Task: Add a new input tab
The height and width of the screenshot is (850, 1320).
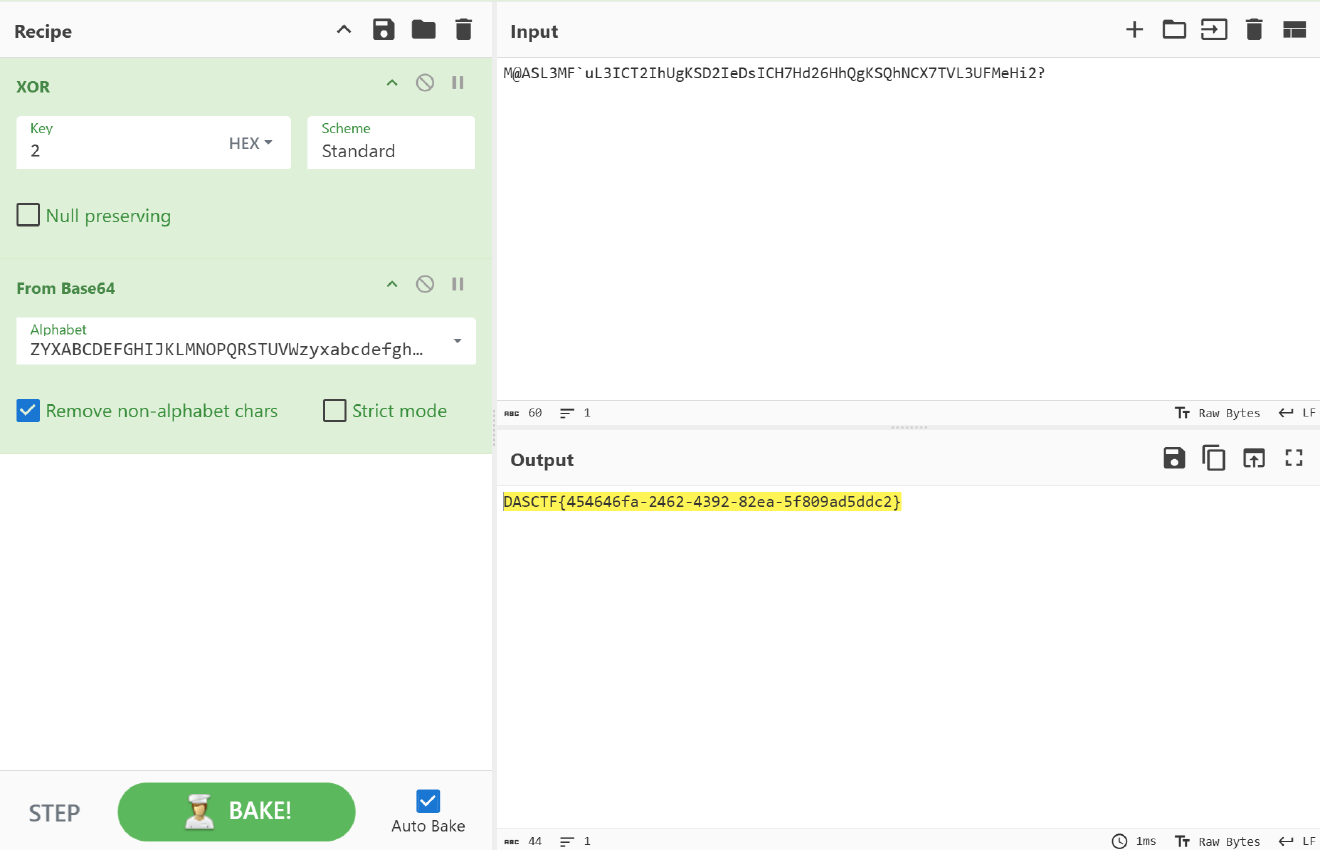Action: tap(1134, 30)
